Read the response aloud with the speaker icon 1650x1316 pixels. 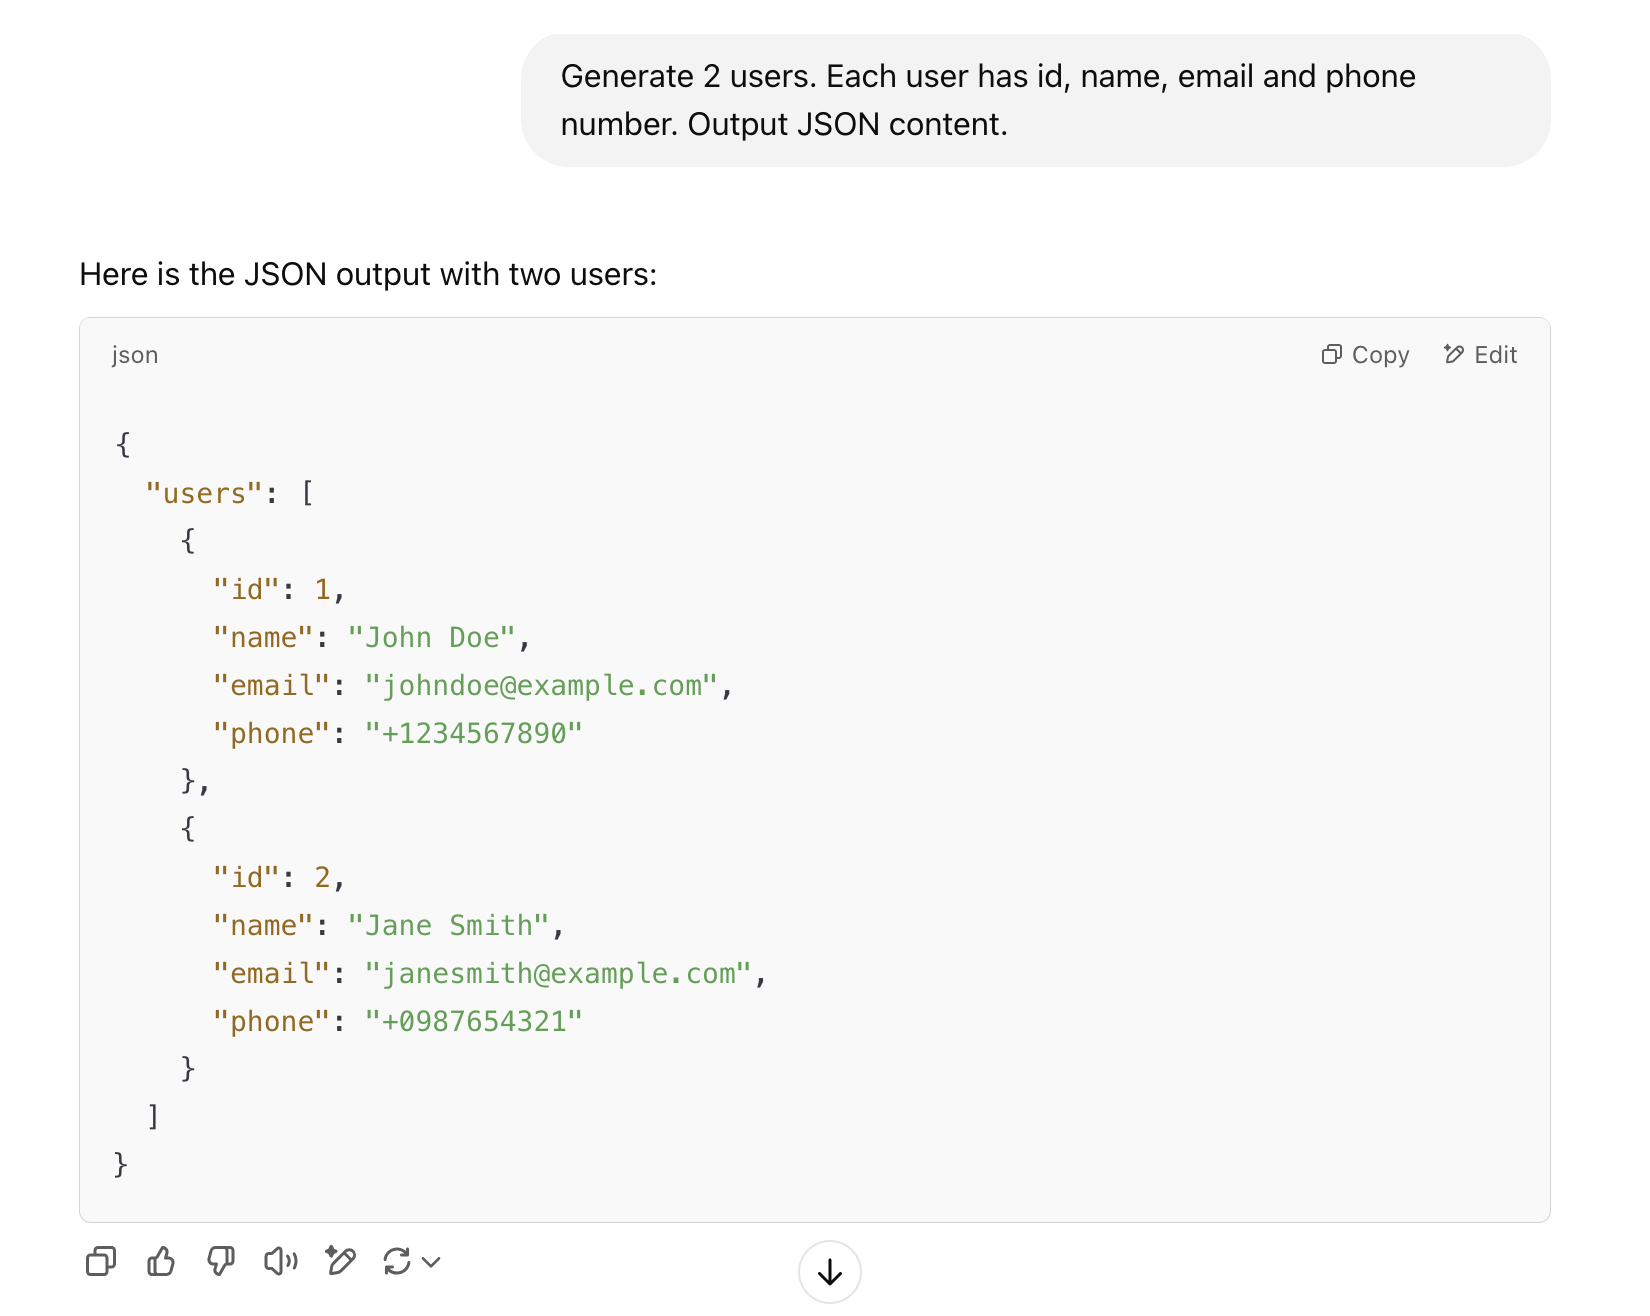pos(281,1262)
